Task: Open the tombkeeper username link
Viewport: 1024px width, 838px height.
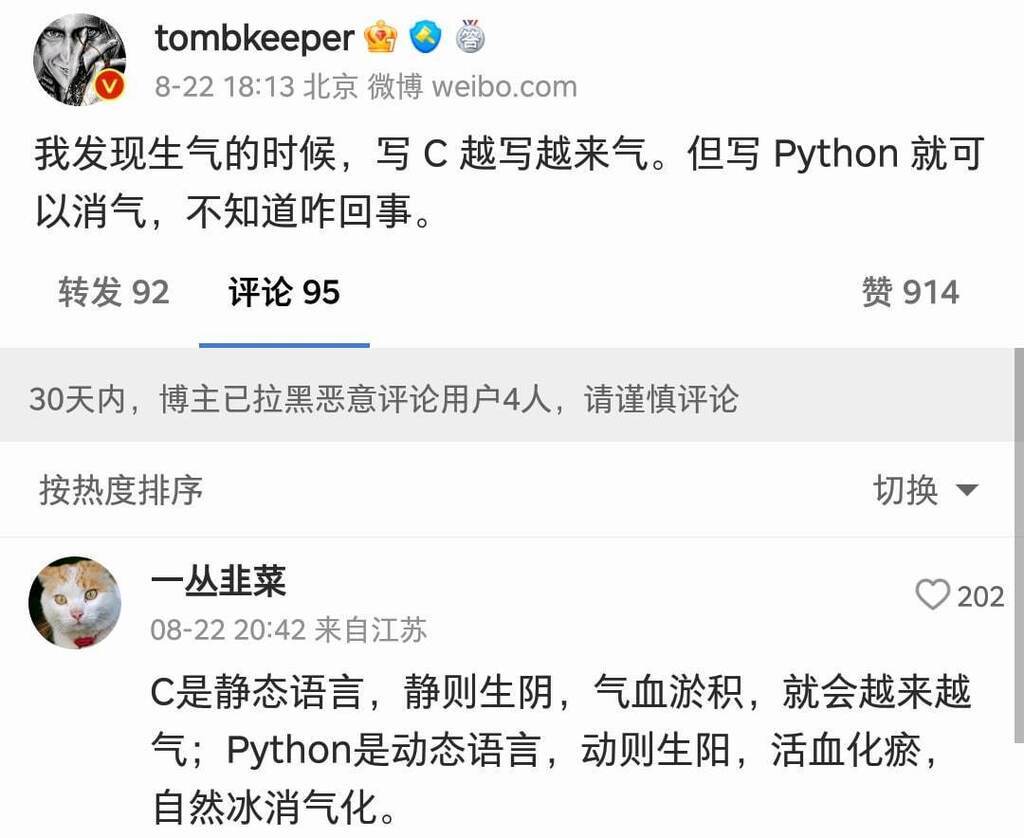Action: 254,38
